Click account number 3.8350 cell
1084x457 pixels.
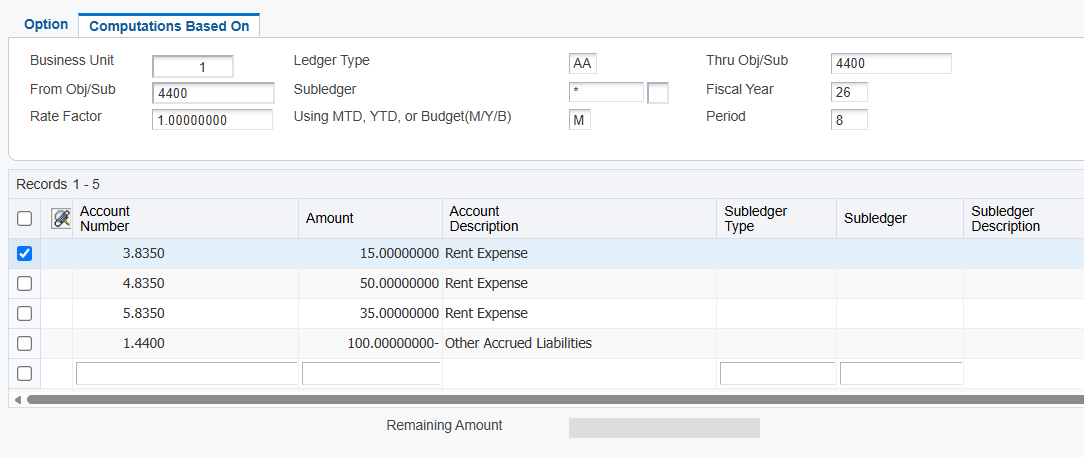click(x=185, y=254)
